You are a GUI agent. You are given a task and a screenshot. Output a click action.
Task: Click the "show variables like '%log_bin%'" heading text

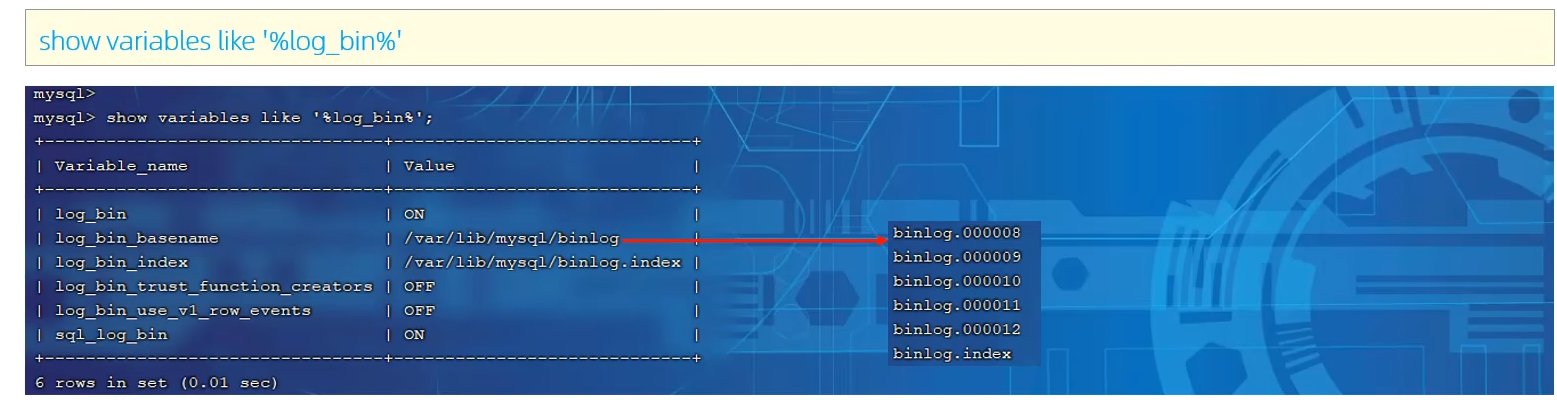(220, 40)
